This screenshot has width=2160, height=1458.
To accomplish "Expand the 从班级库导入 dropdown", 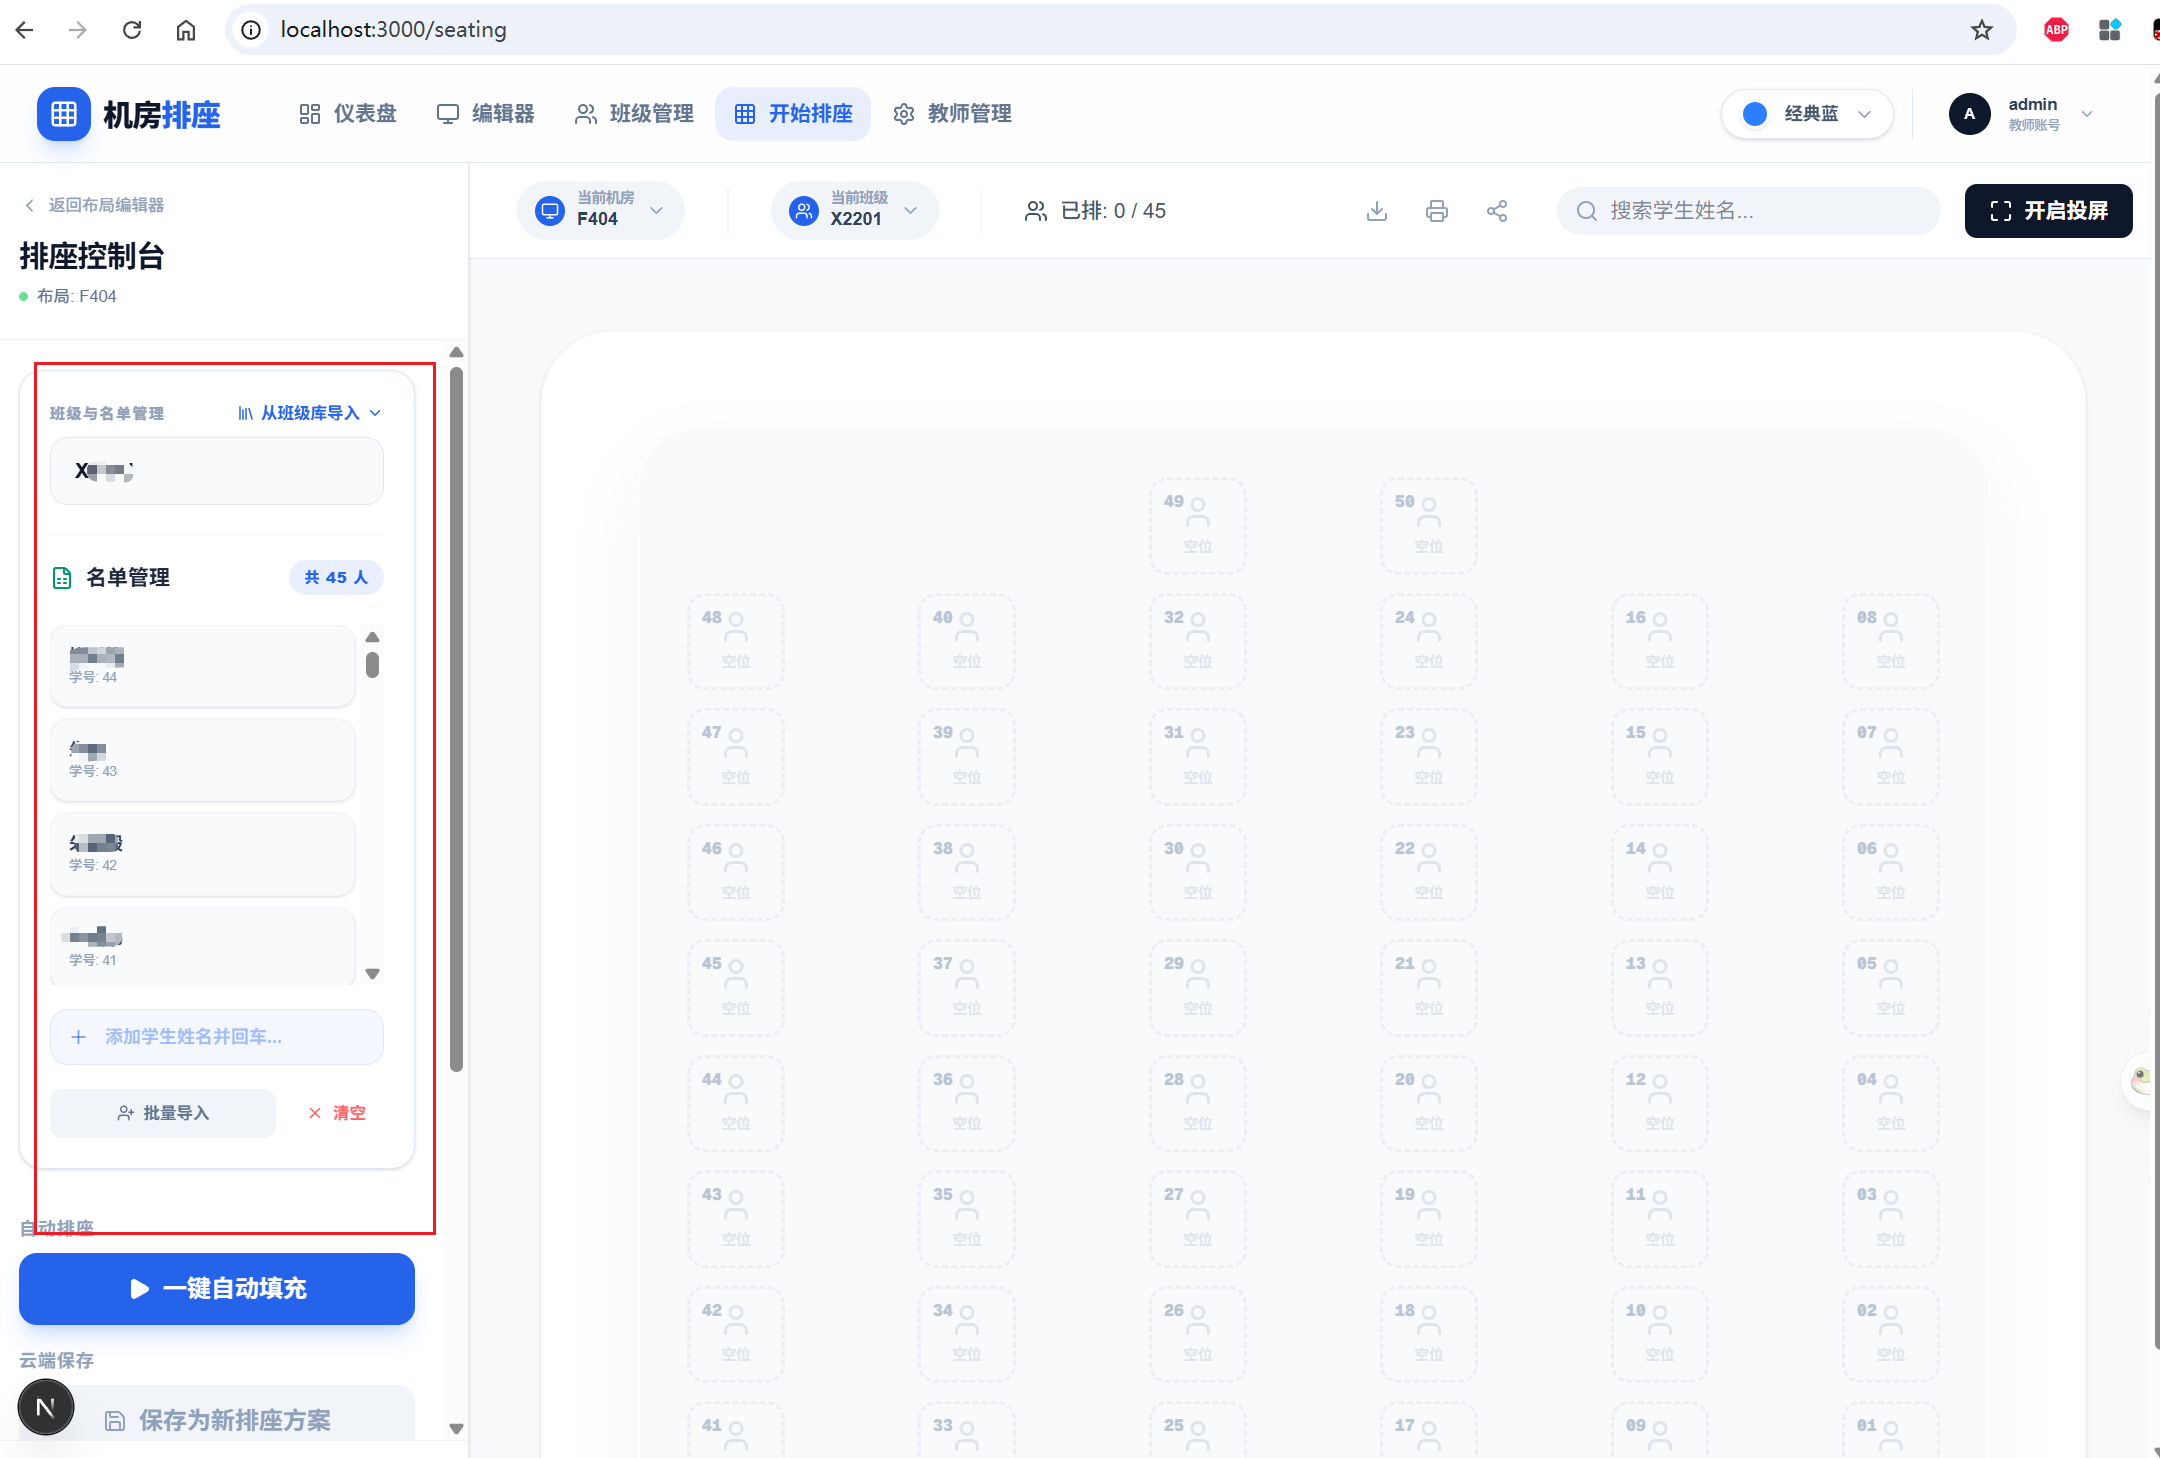I will [x=310, y=413].
